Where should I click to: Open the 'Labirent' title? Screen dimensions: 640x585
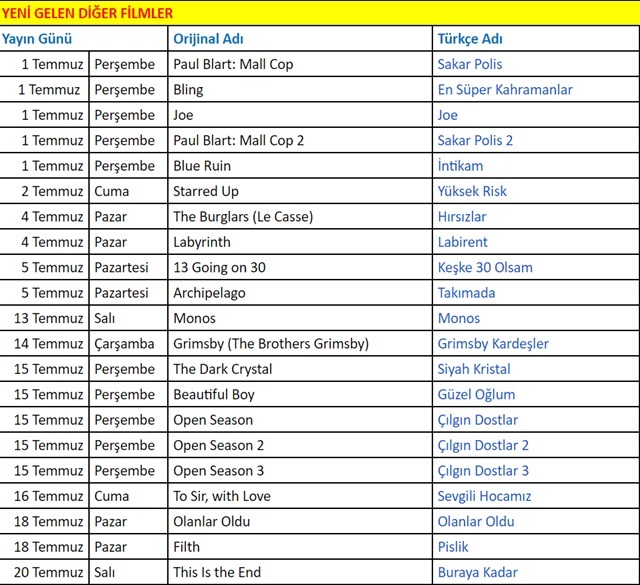coord(462,242)
